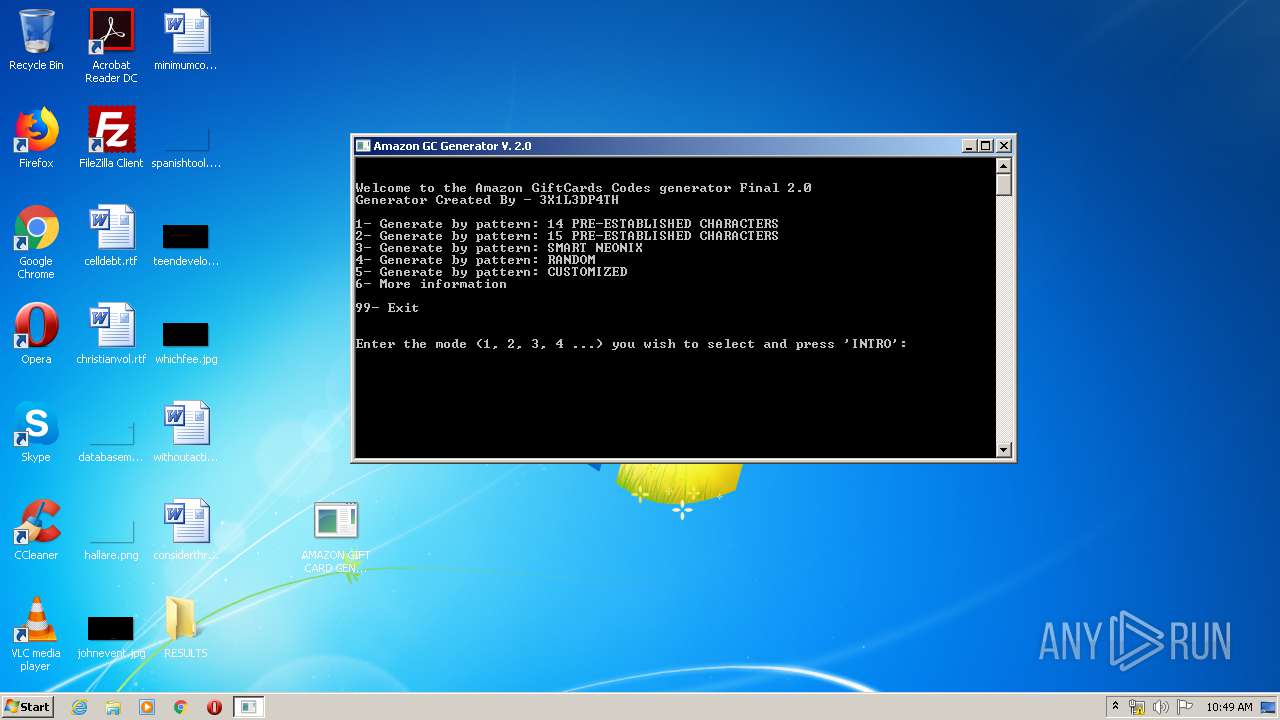Viewport: 1280px width, 720px height.
Task: Open the volume tray icon
Action: coord(1161,707)
